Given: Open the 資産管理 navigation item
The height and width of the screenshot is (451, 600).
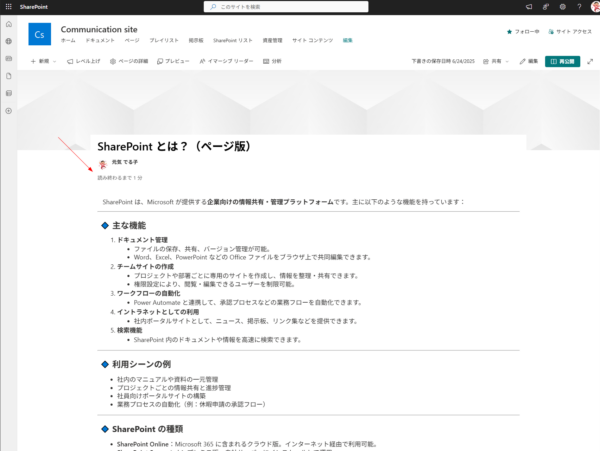Looking at the screenshot, I should pyautogui.click(x=272, y=41).
